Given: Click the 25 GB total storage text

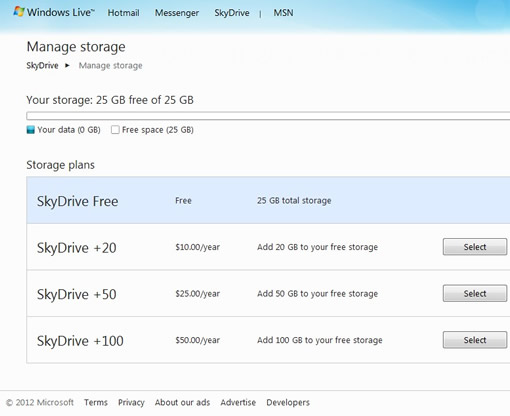Looking at the screenshot, I should coord(294,201).
